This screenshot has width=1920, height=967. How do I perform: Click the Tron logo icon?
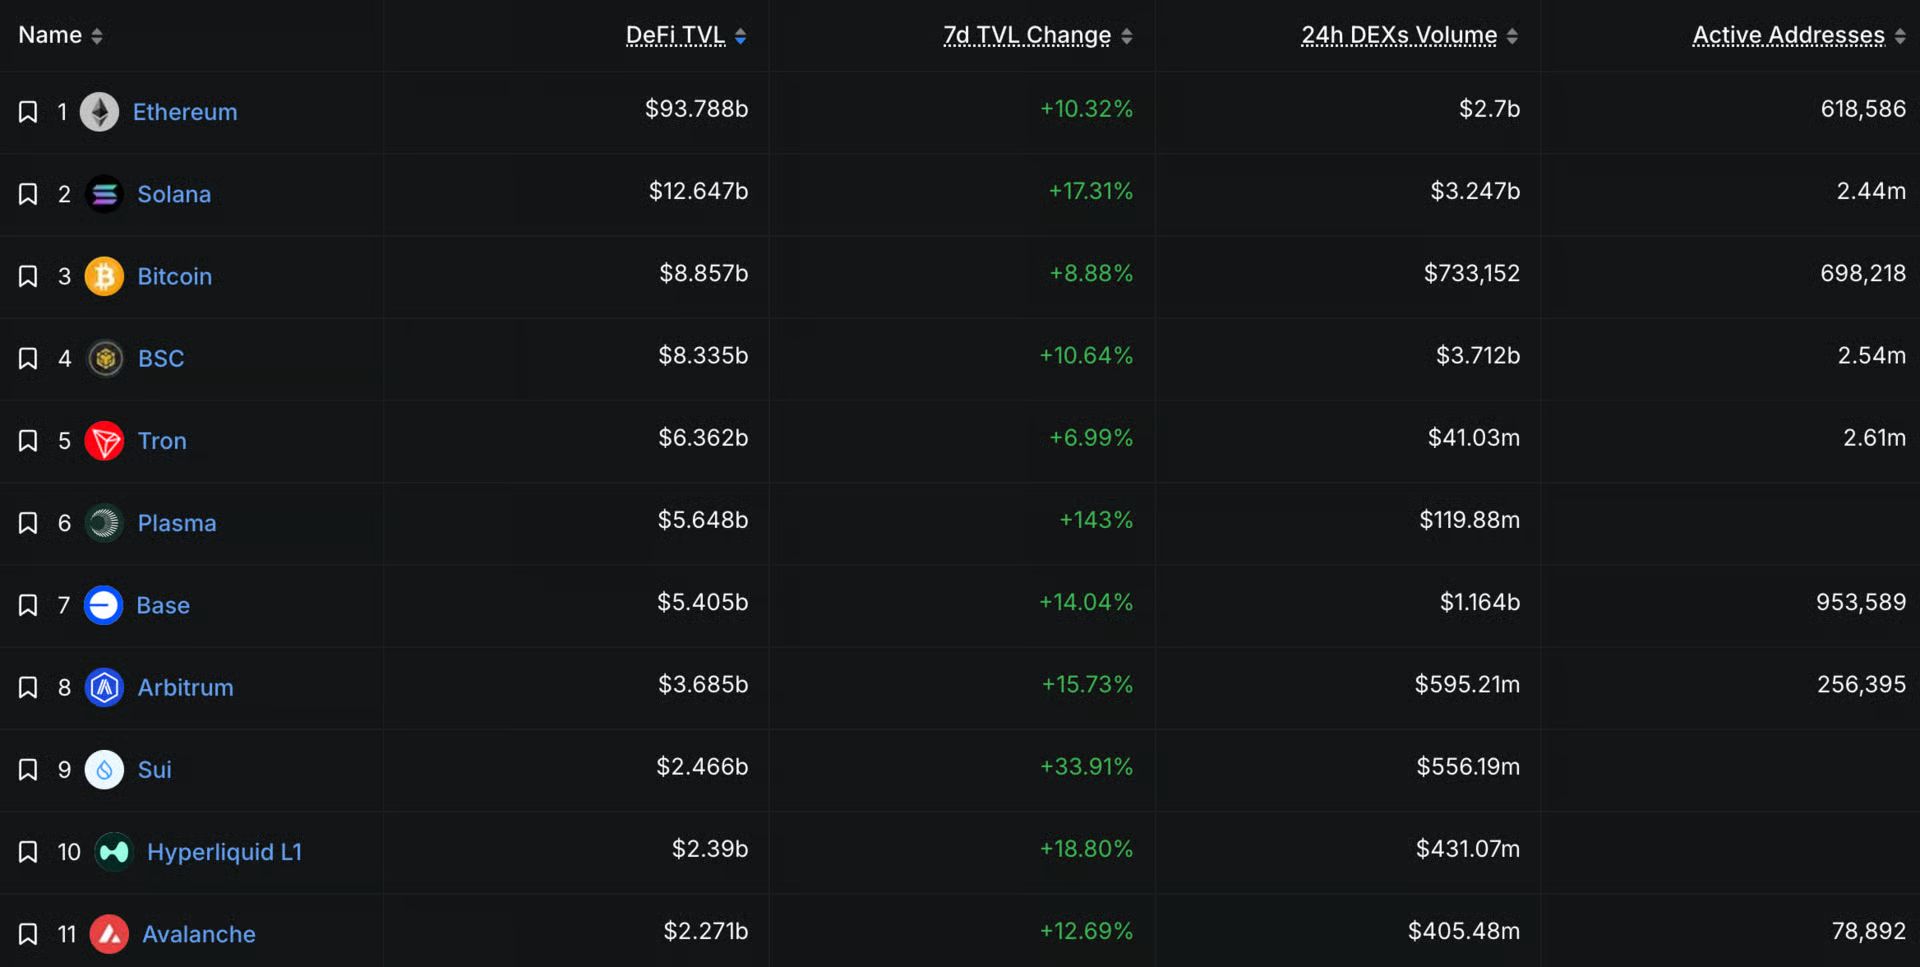pos(104,441)
